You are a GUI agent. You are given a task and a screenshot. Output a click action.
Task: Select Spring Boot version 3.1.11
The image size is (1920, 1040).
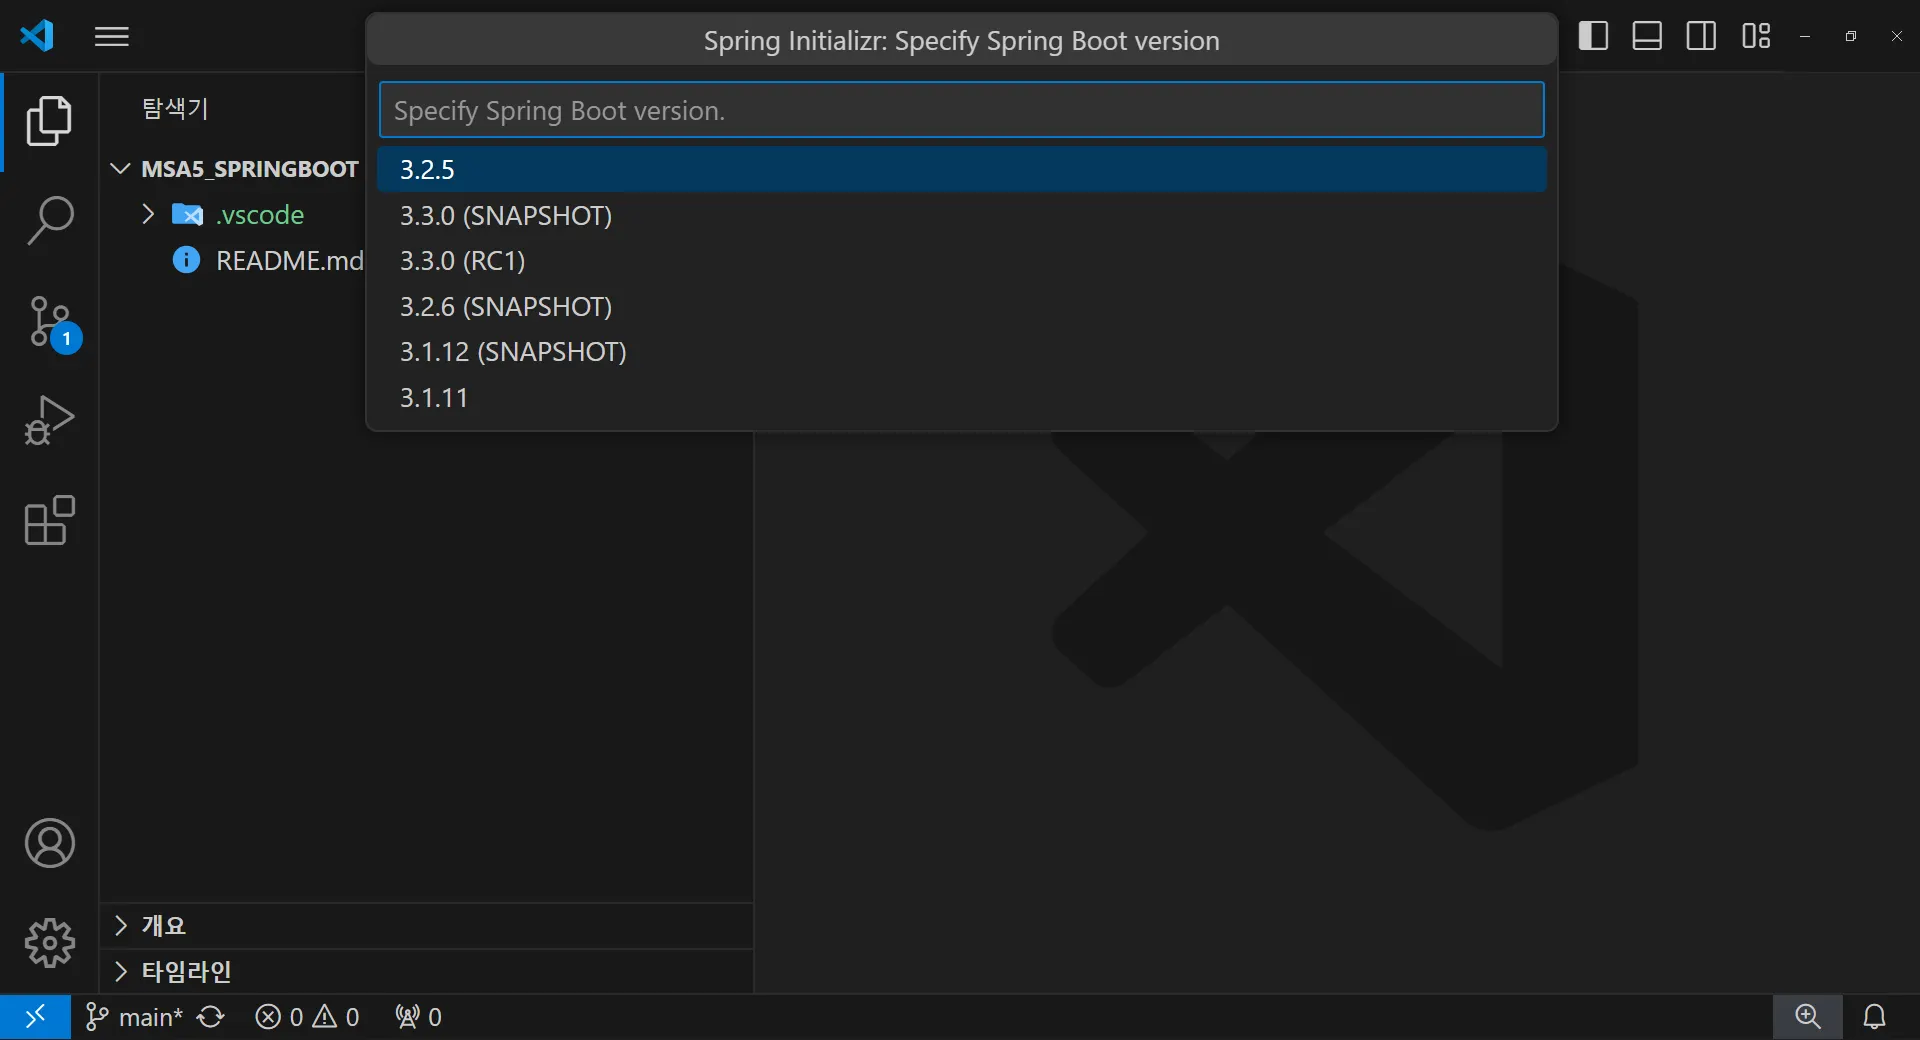[961, 398]
